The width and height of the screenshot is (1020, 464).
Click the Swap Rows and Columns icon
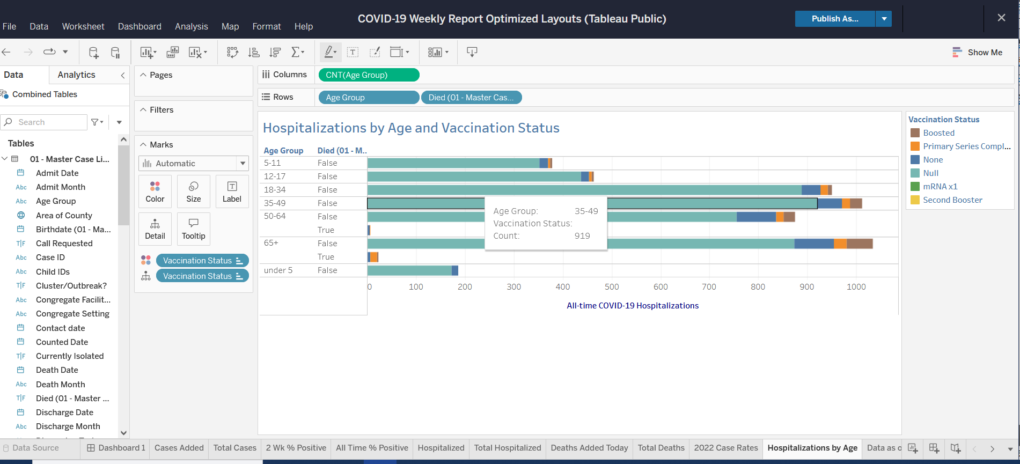[232, 52]
